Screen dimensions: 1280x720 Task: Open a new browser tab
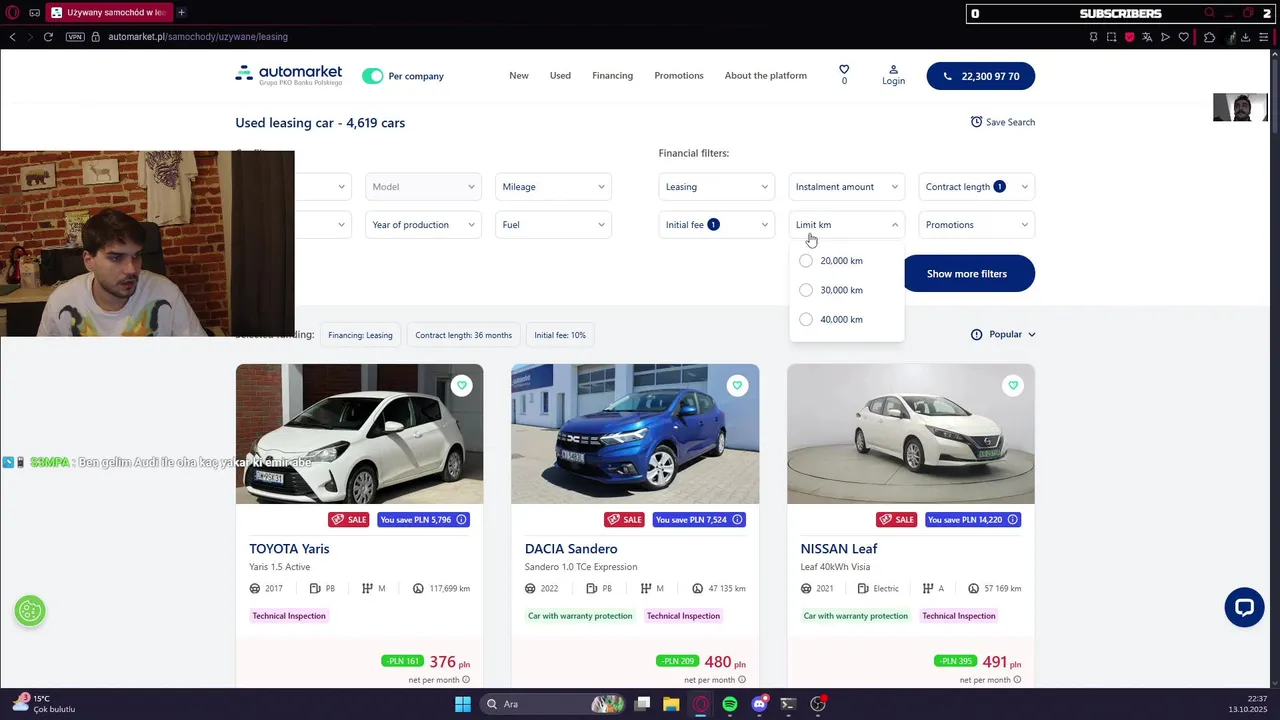coord(181,13)
